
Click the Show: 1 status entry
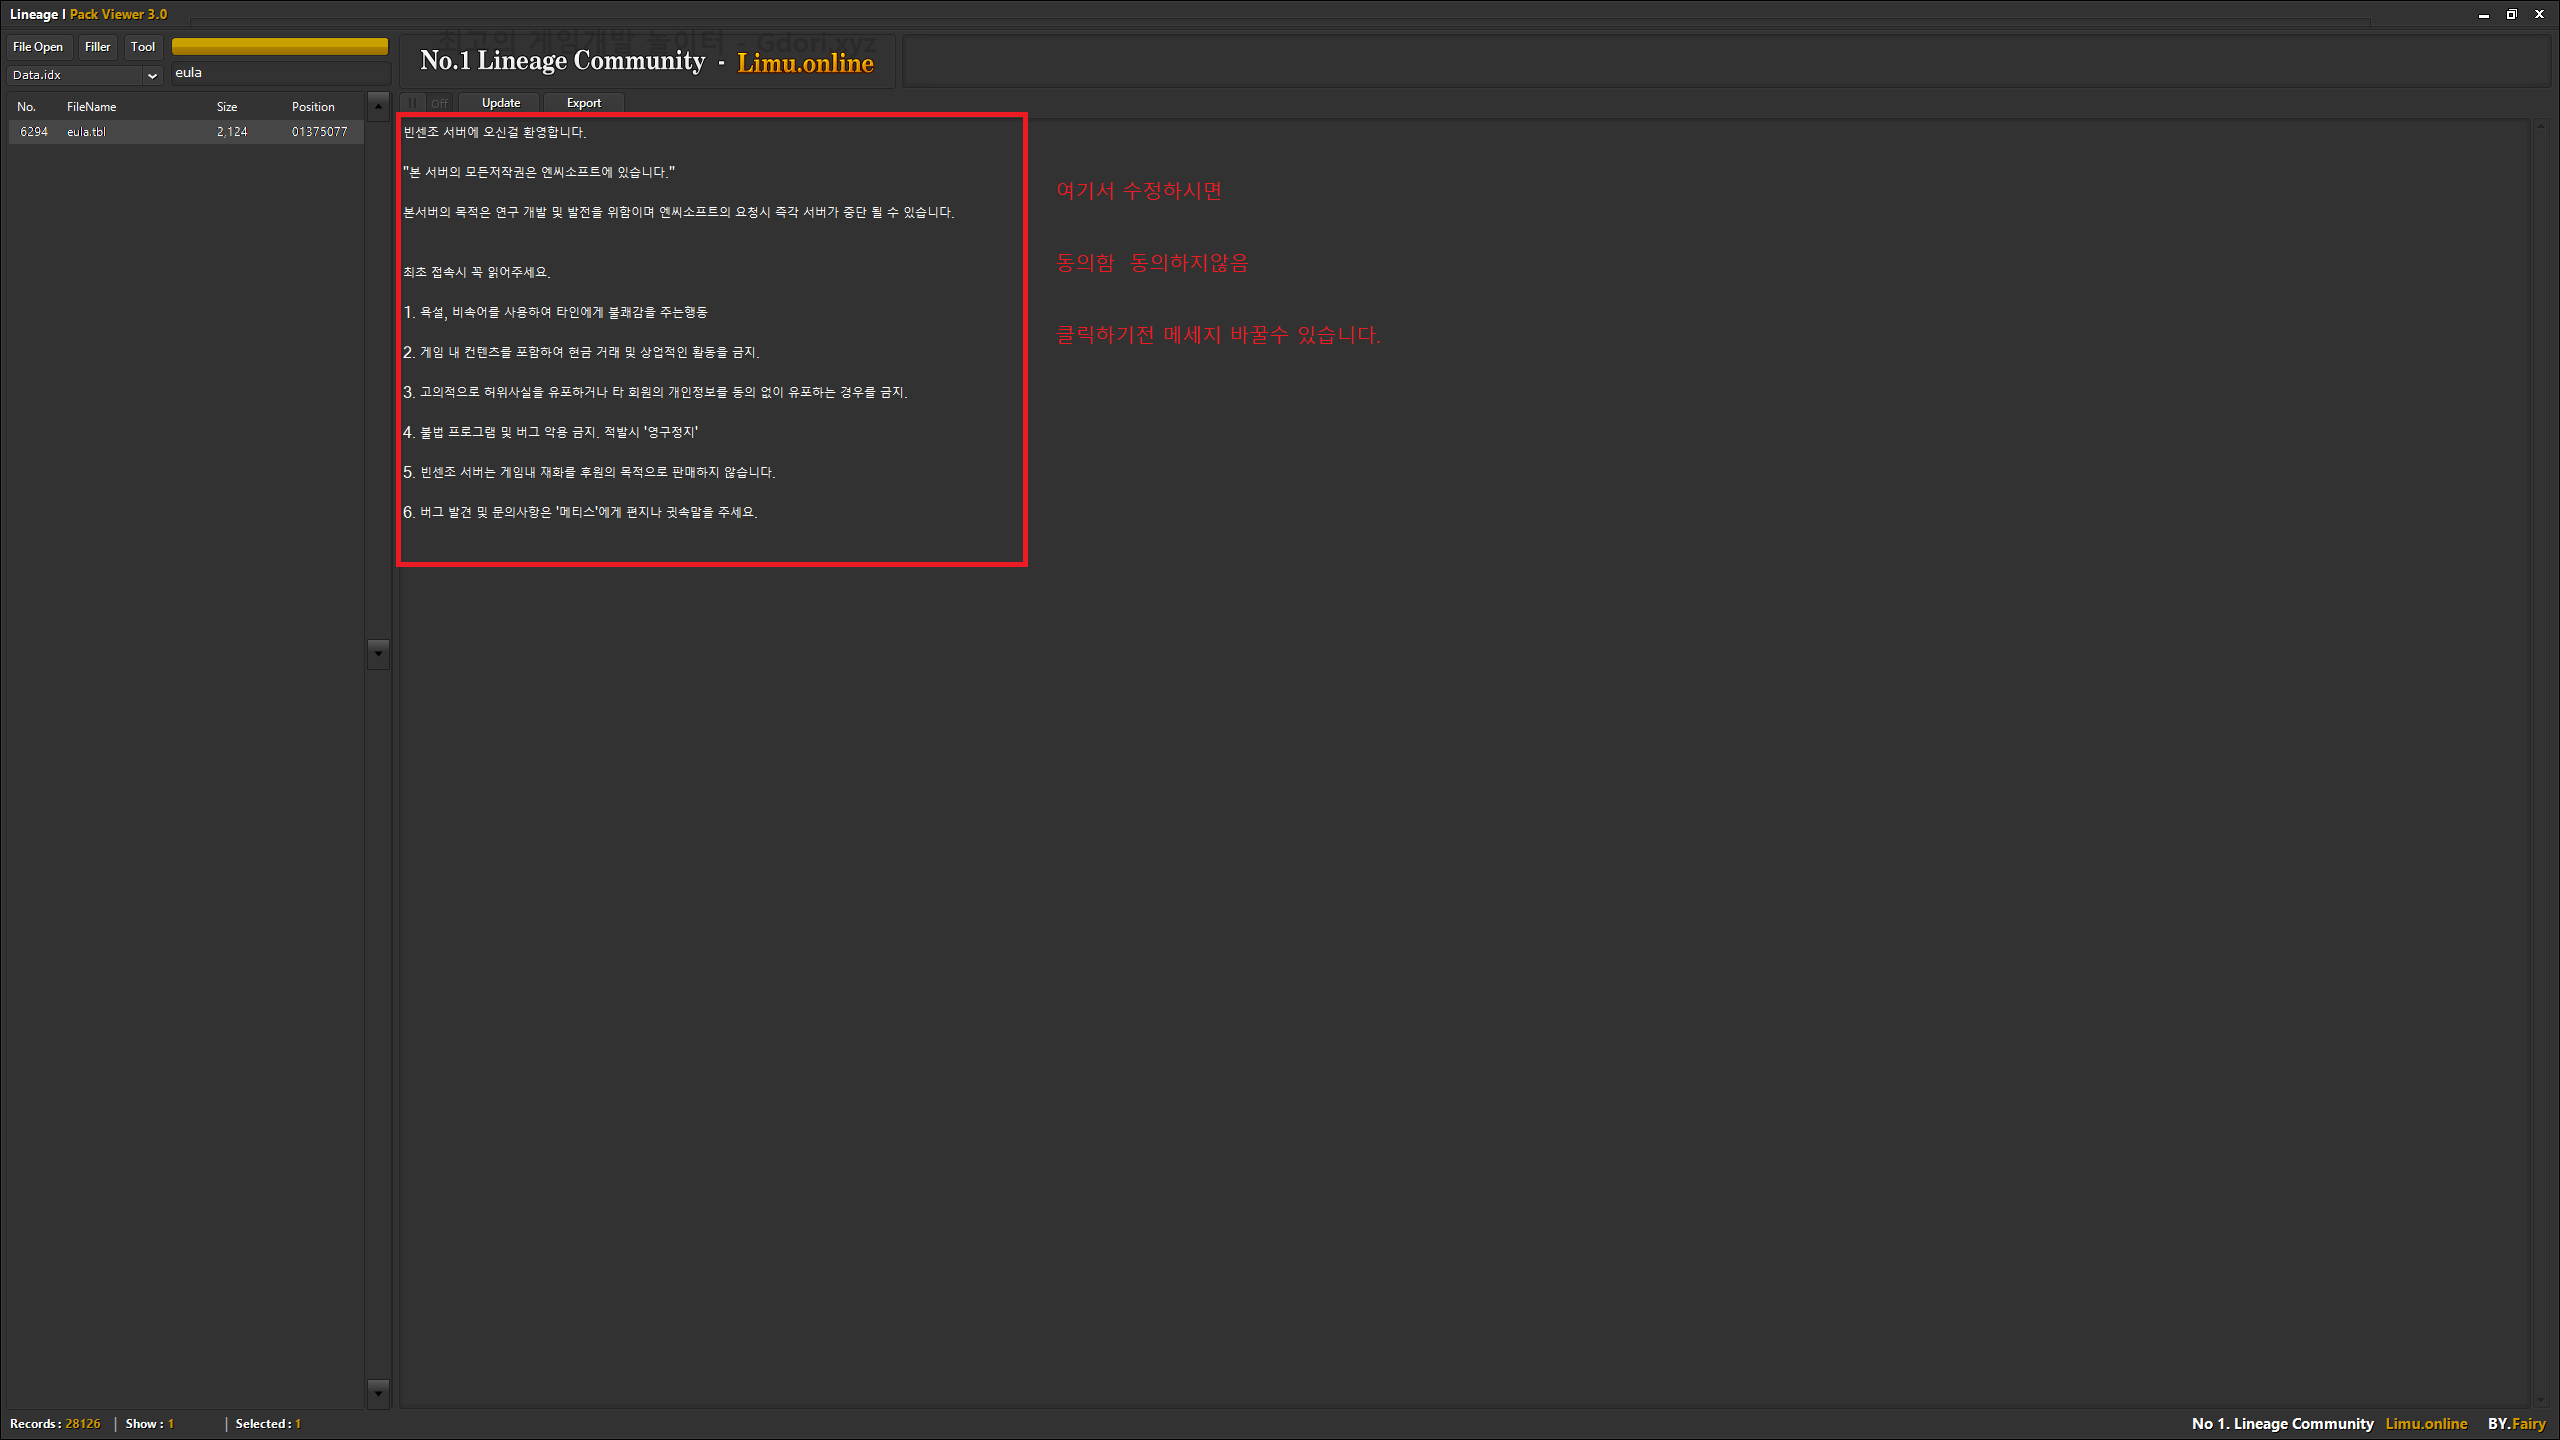[x=150, y=1424]
